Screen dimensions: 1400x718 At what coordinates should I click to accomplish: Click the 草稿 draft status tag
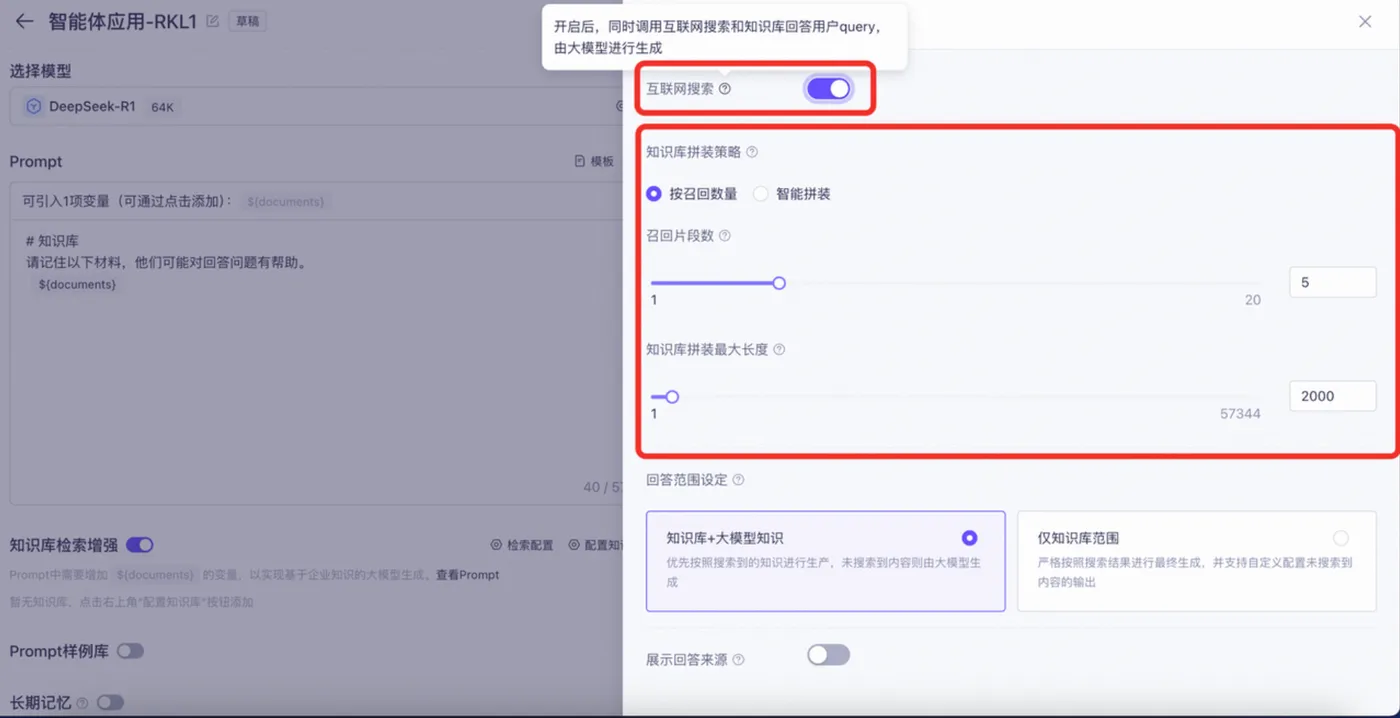247,20
